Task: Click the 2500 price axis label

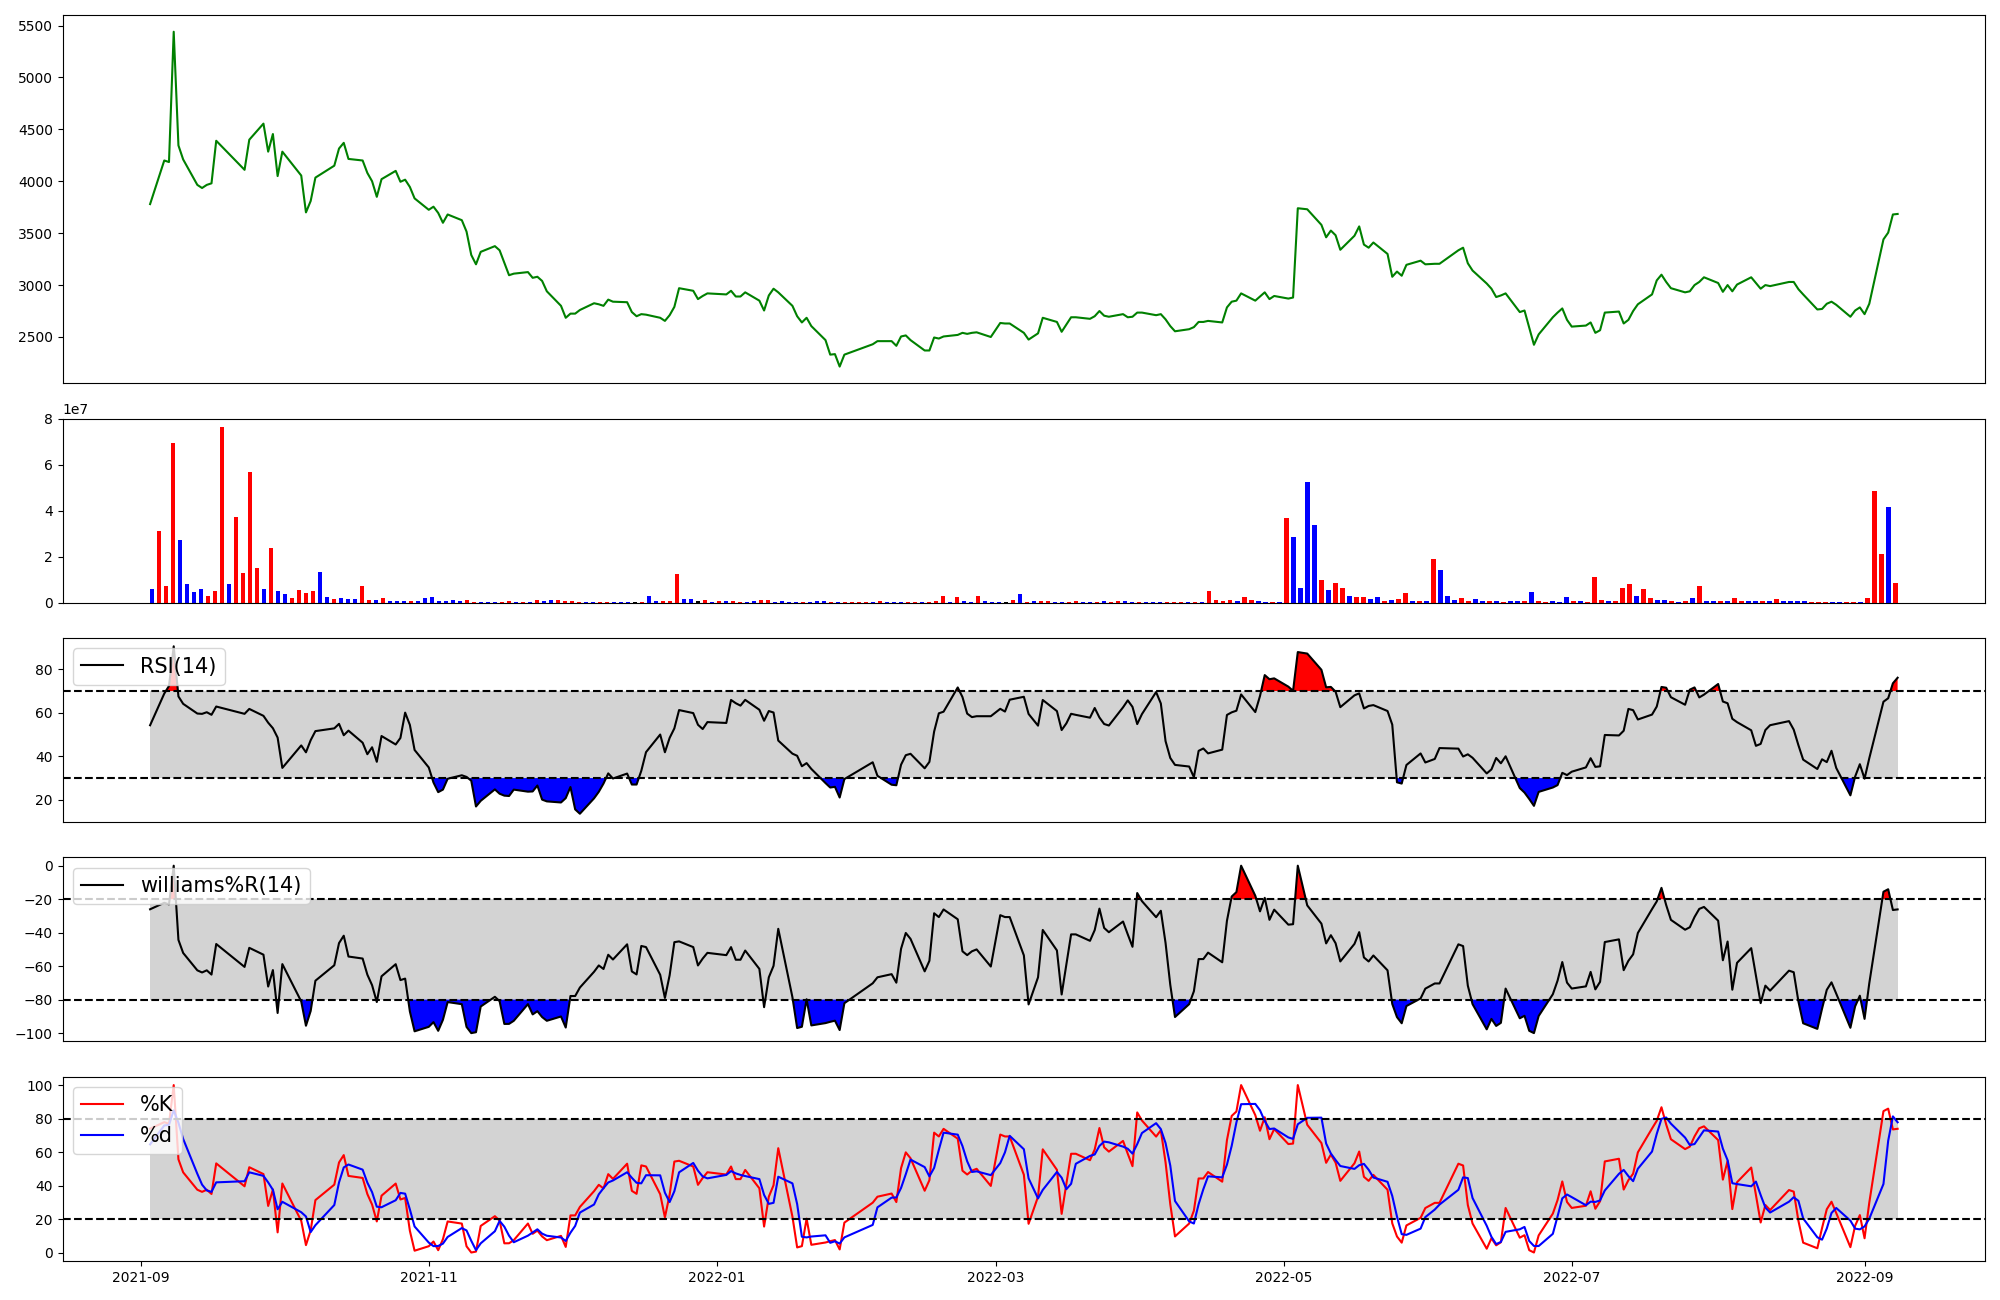Action: (35, 337)
